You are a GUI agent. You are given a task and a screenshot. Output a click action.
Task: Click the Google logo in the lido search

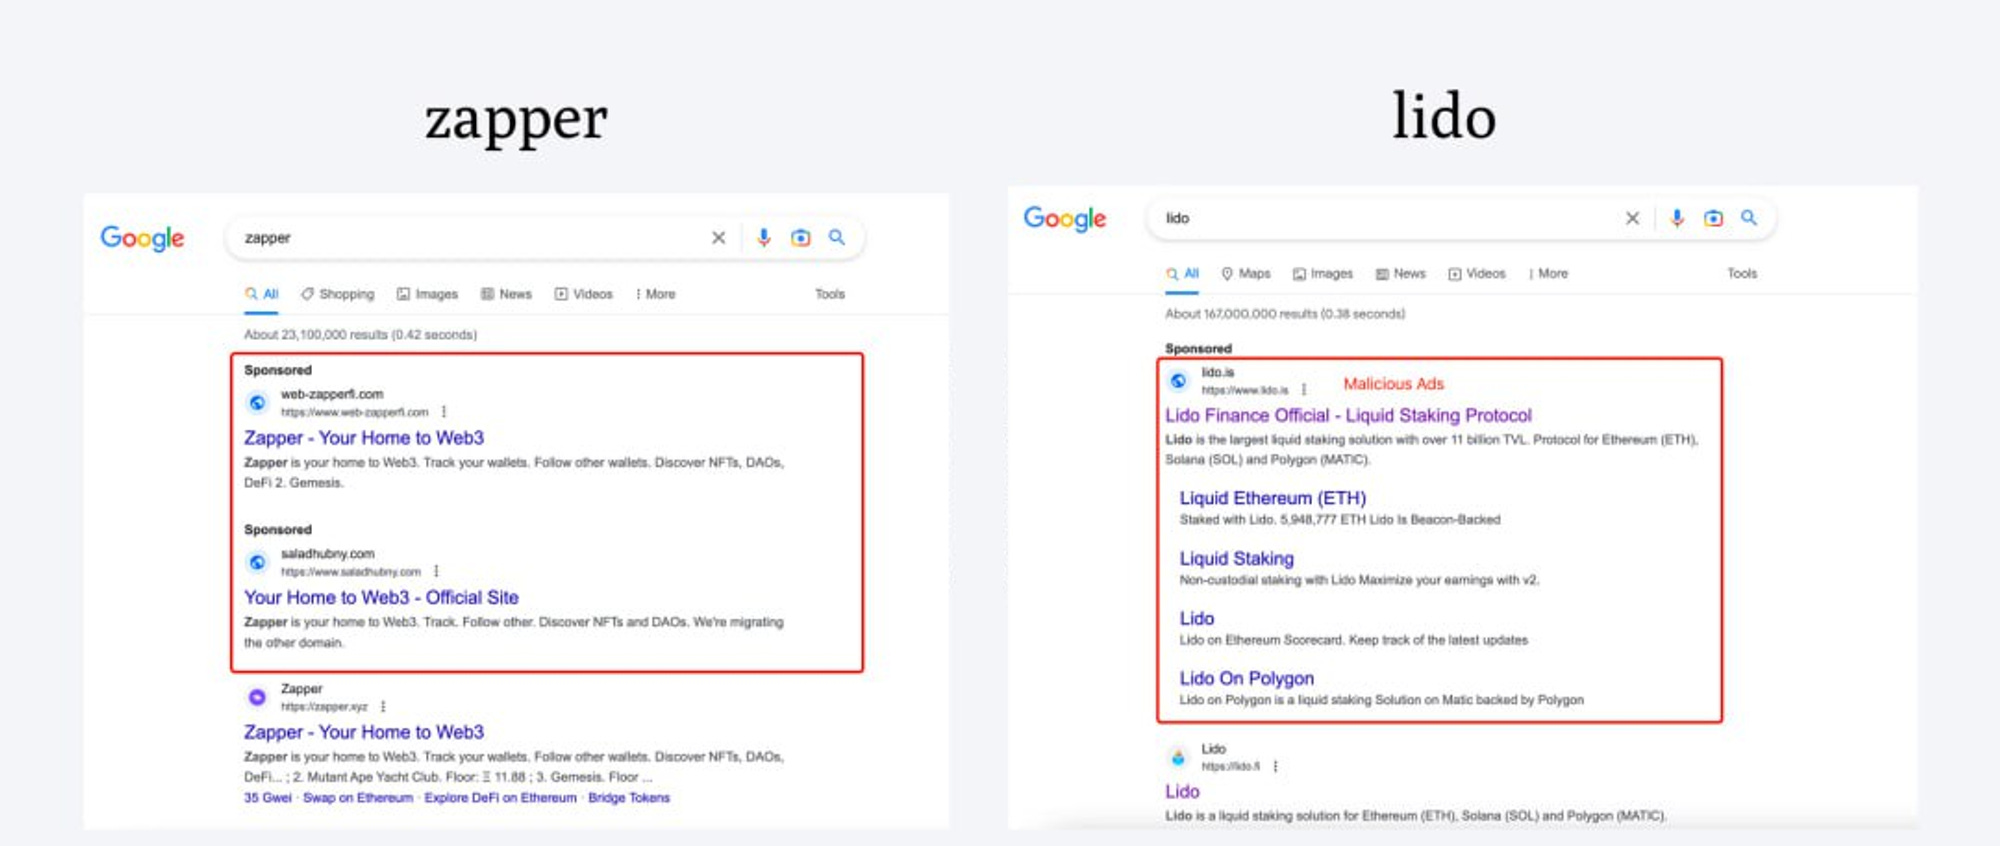coord(1064,218)
